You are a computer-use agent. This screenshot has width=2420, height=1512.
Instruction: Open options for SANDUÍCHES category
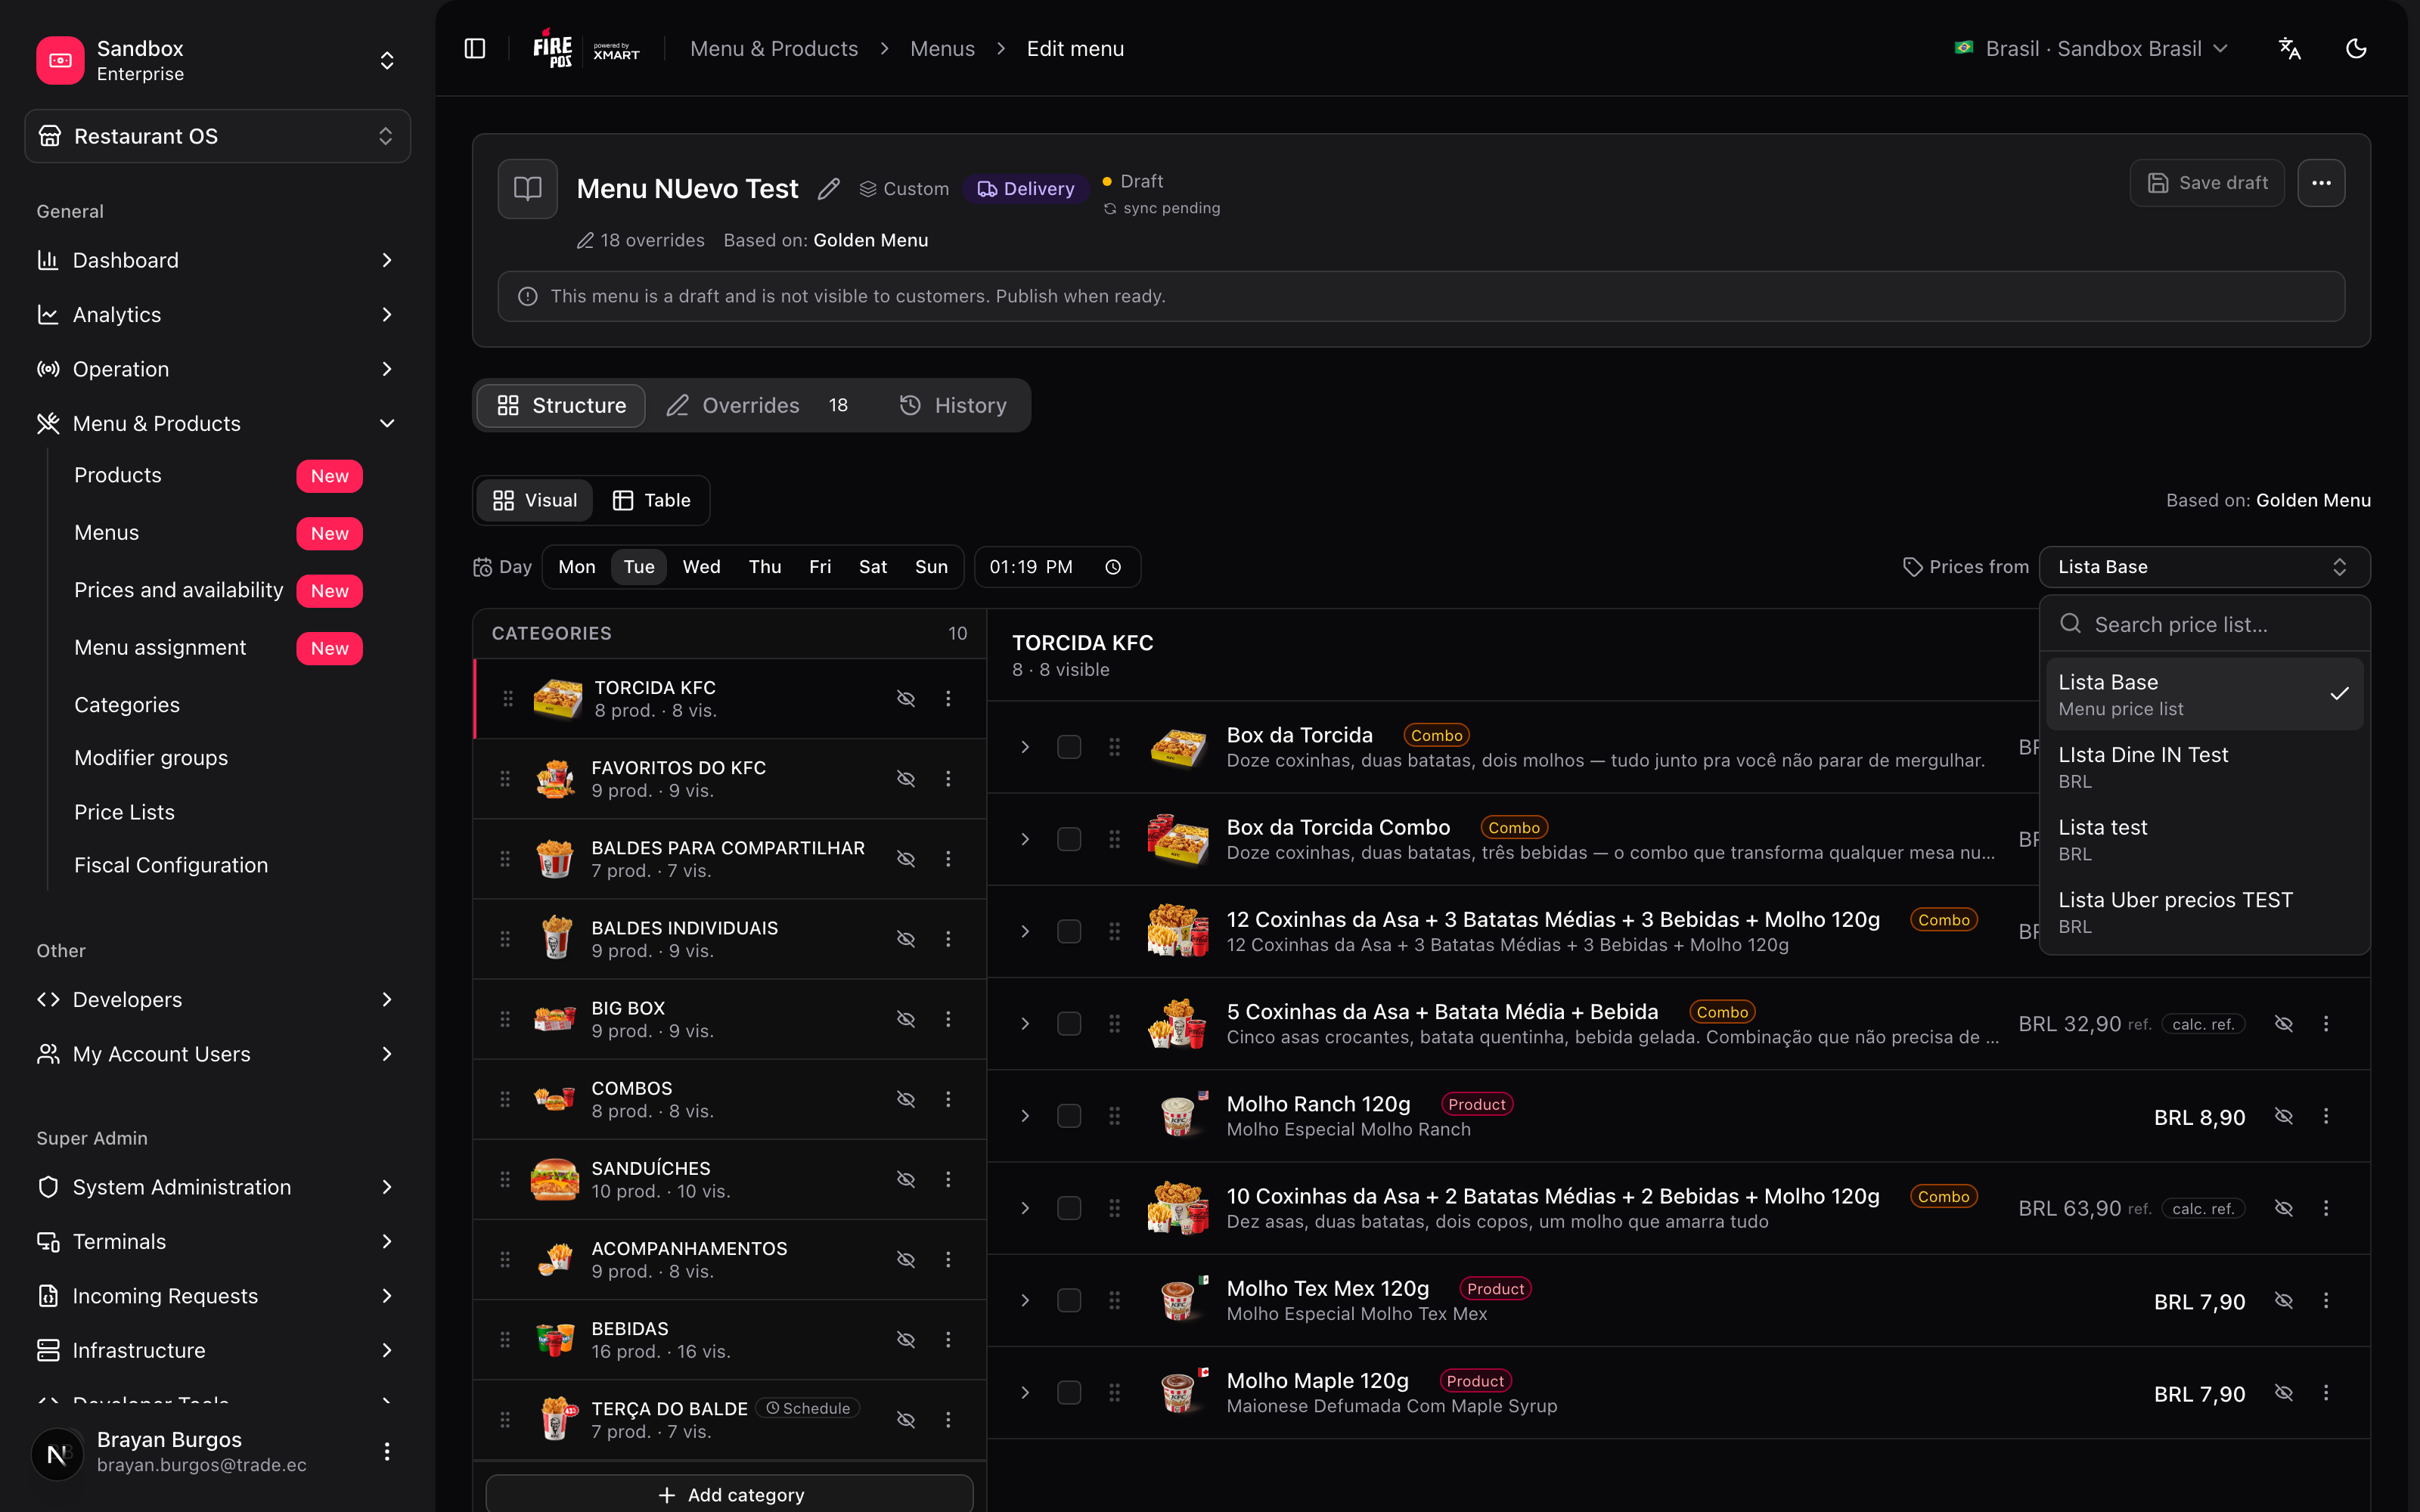pos(948,1179)
